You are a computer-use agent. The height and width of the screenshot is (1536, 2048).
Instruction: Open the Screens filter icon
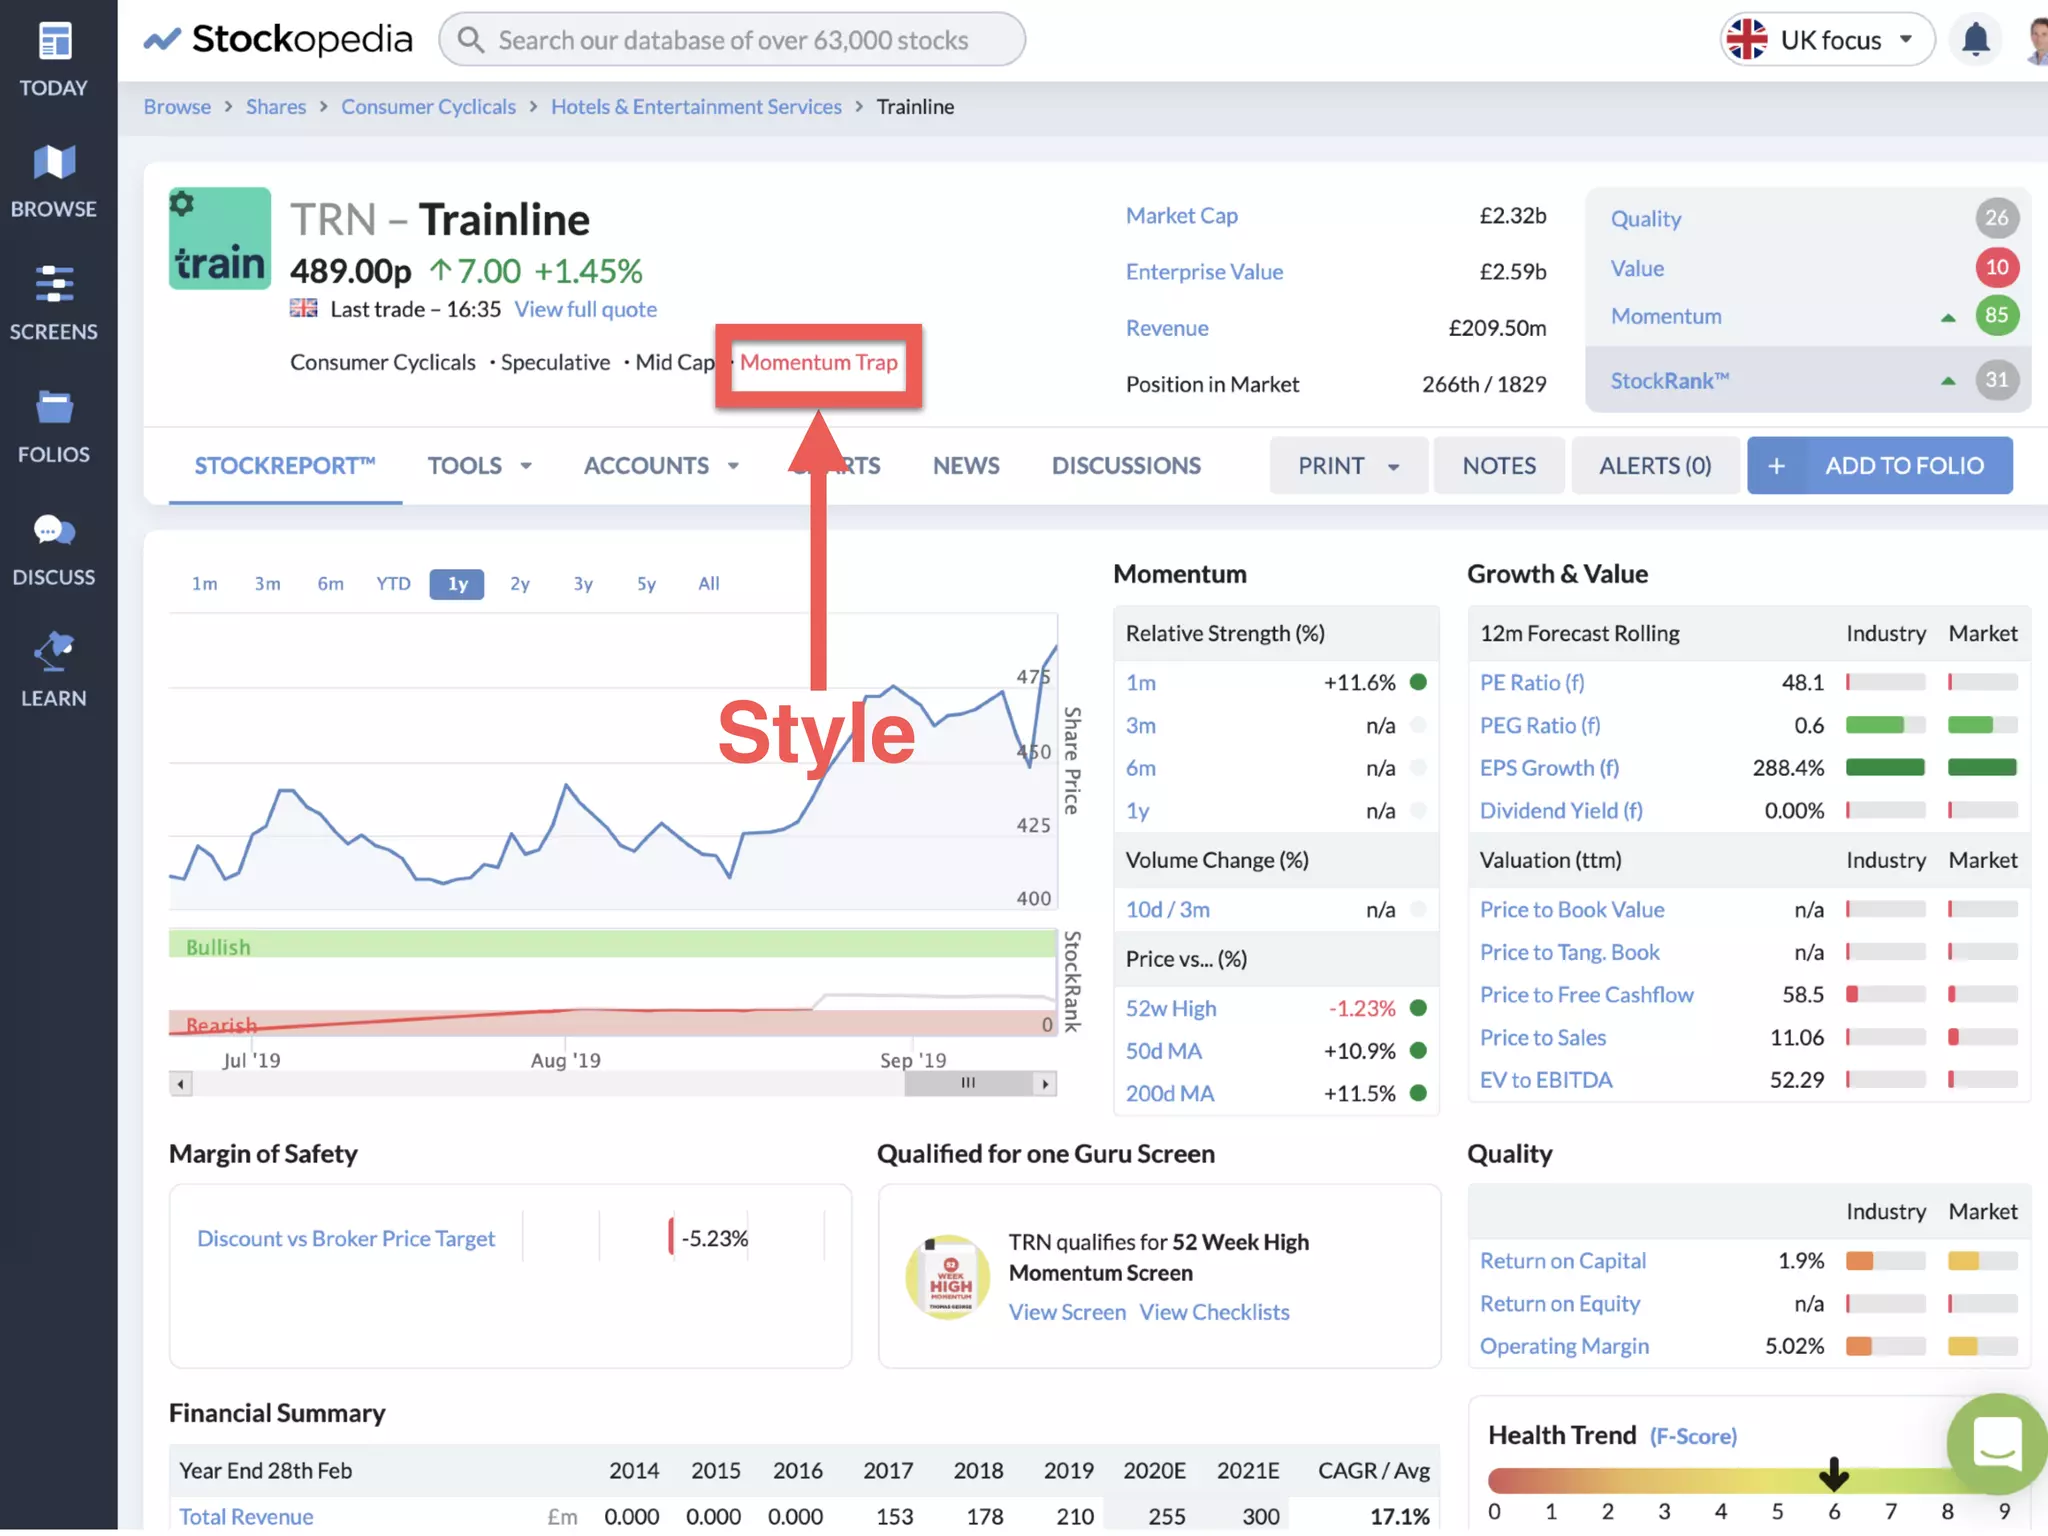click(x=54, y=285)
